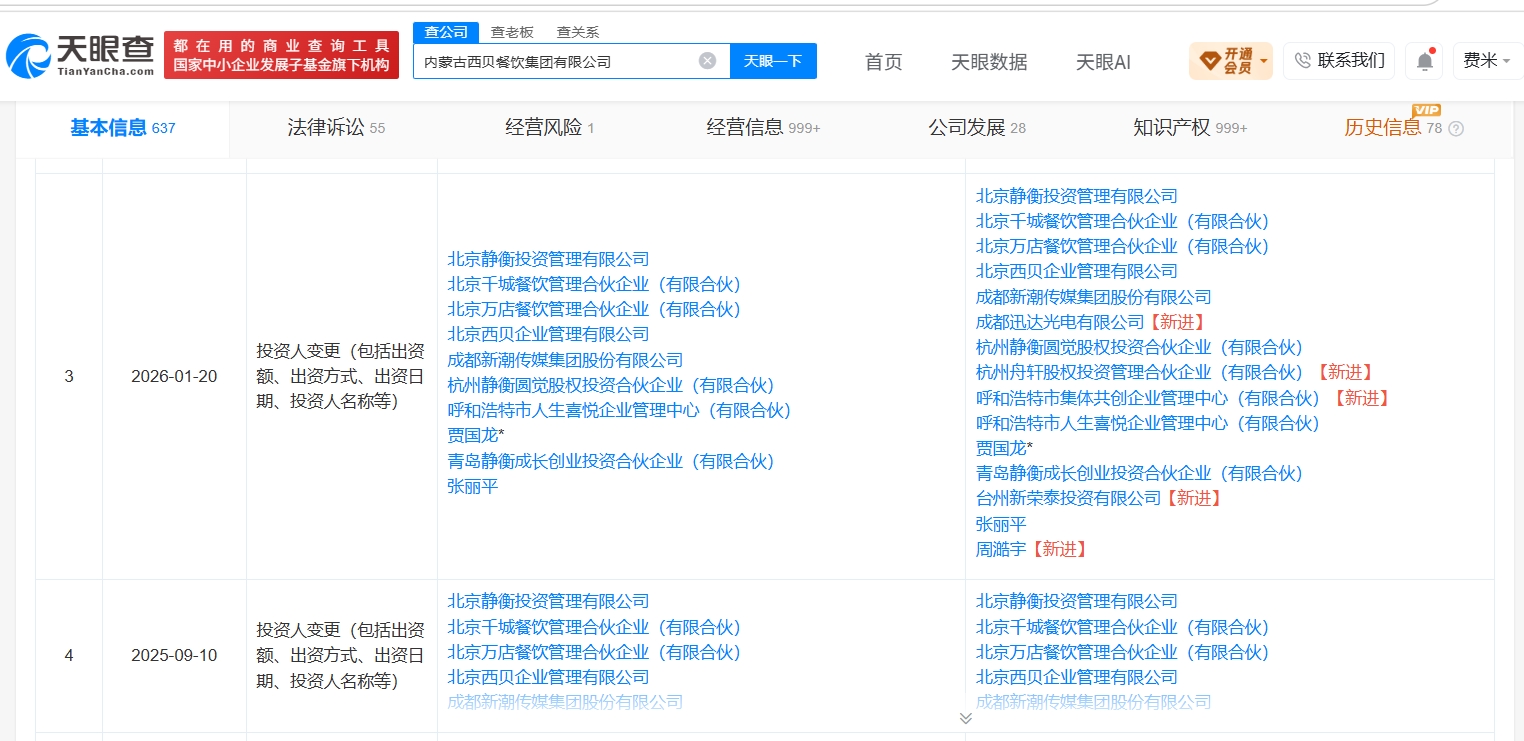Expand the table with the double-chevron arrow
Image resolution: width=1524 pixels, height=741 pixels.
[965, 718]
